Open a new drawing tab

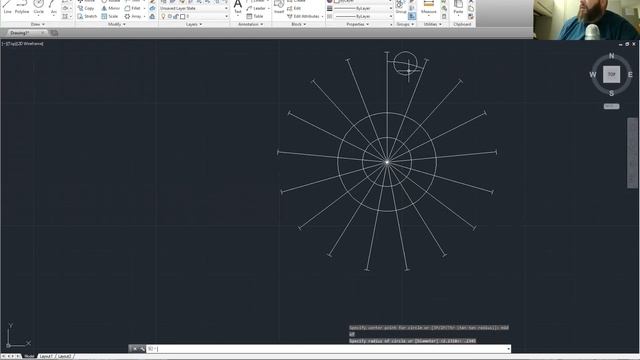[x=54, y=33]
